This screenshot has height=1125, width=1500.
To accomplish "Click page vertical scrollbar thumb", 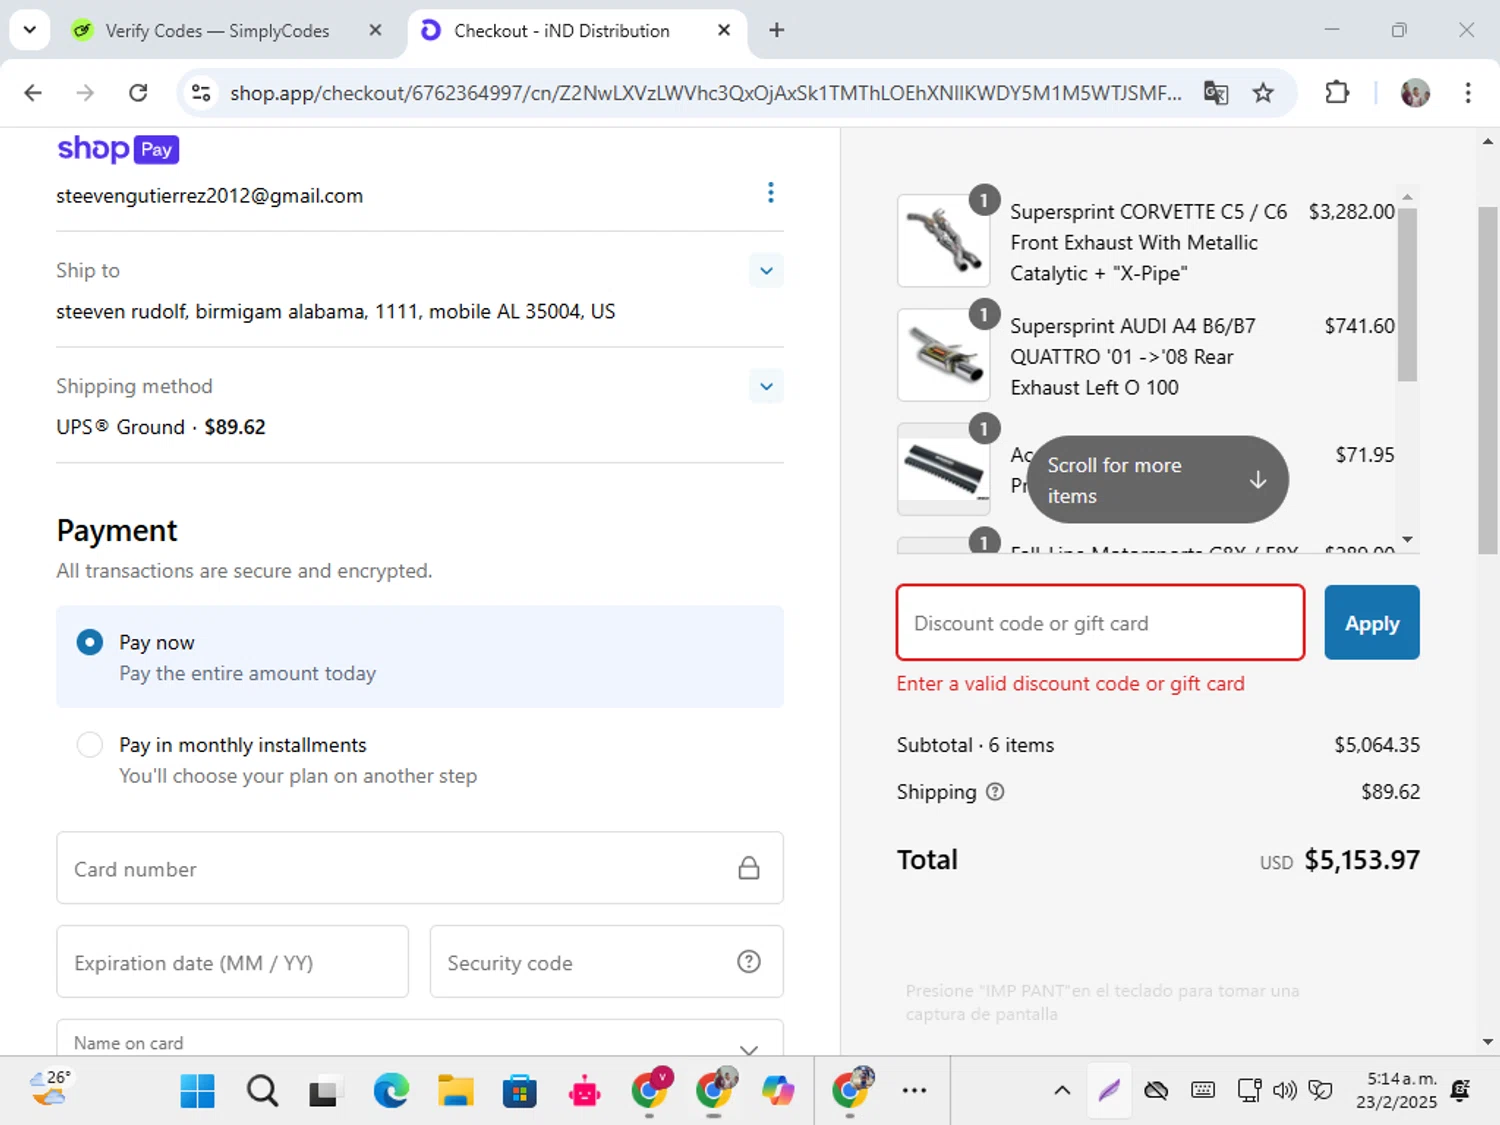I will click(x=1488, y=380).
